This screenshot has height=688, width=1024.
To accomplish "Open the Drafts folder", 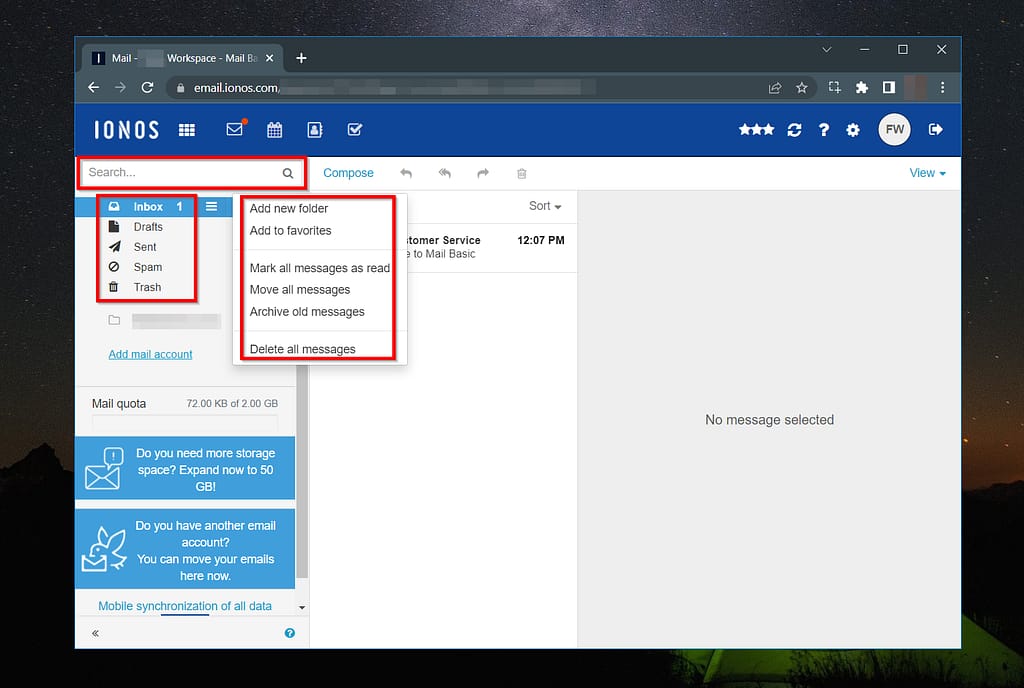I will [148, 227].
